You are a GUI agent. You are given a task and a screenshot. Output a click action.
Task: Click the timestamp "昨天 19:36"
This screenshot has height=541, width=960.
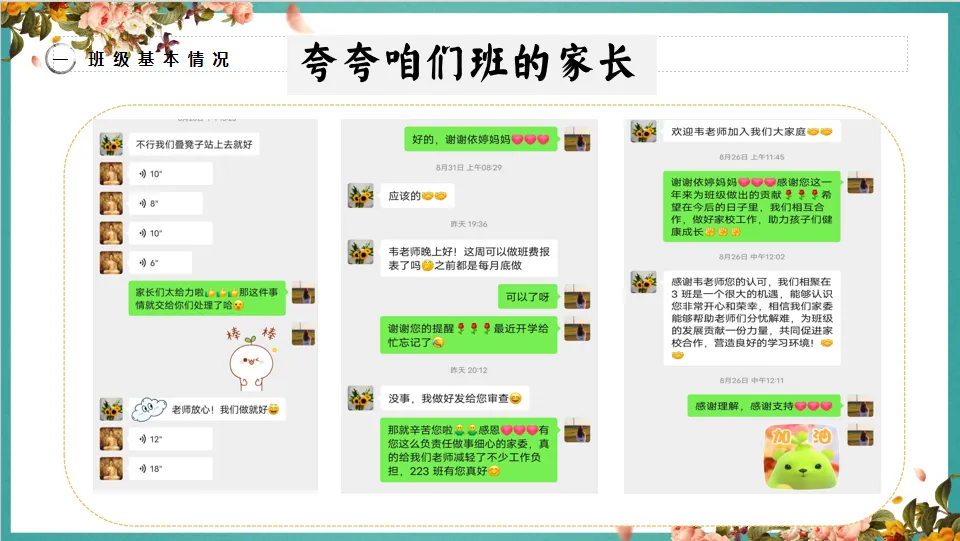tap(469, 225)
